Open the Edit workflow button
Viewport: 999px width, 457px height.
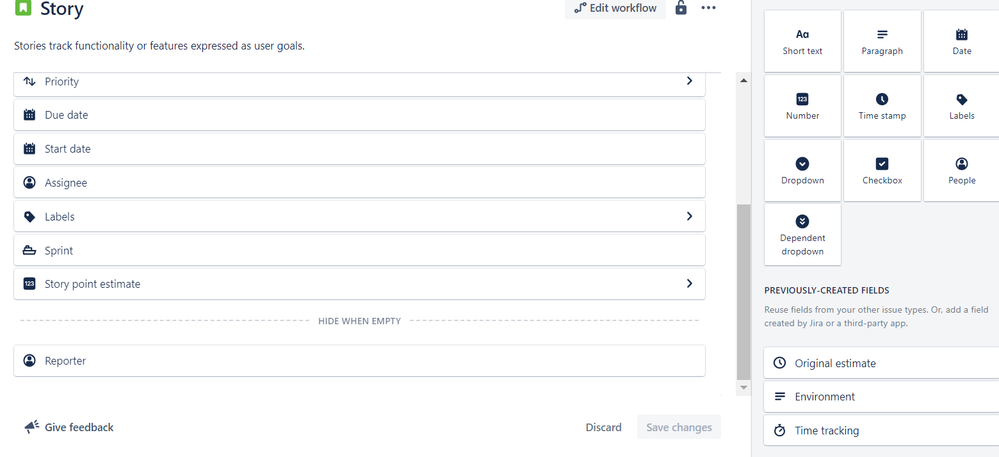615,8
